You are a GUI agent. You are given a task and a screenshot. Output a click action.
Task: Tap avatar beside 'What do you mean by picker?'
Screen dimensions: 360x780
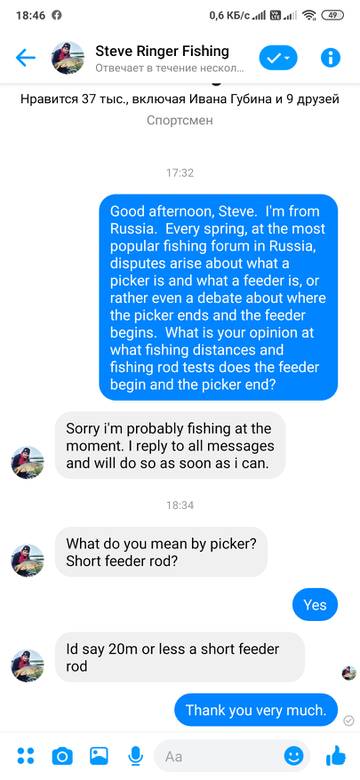[x=27, y=560]
